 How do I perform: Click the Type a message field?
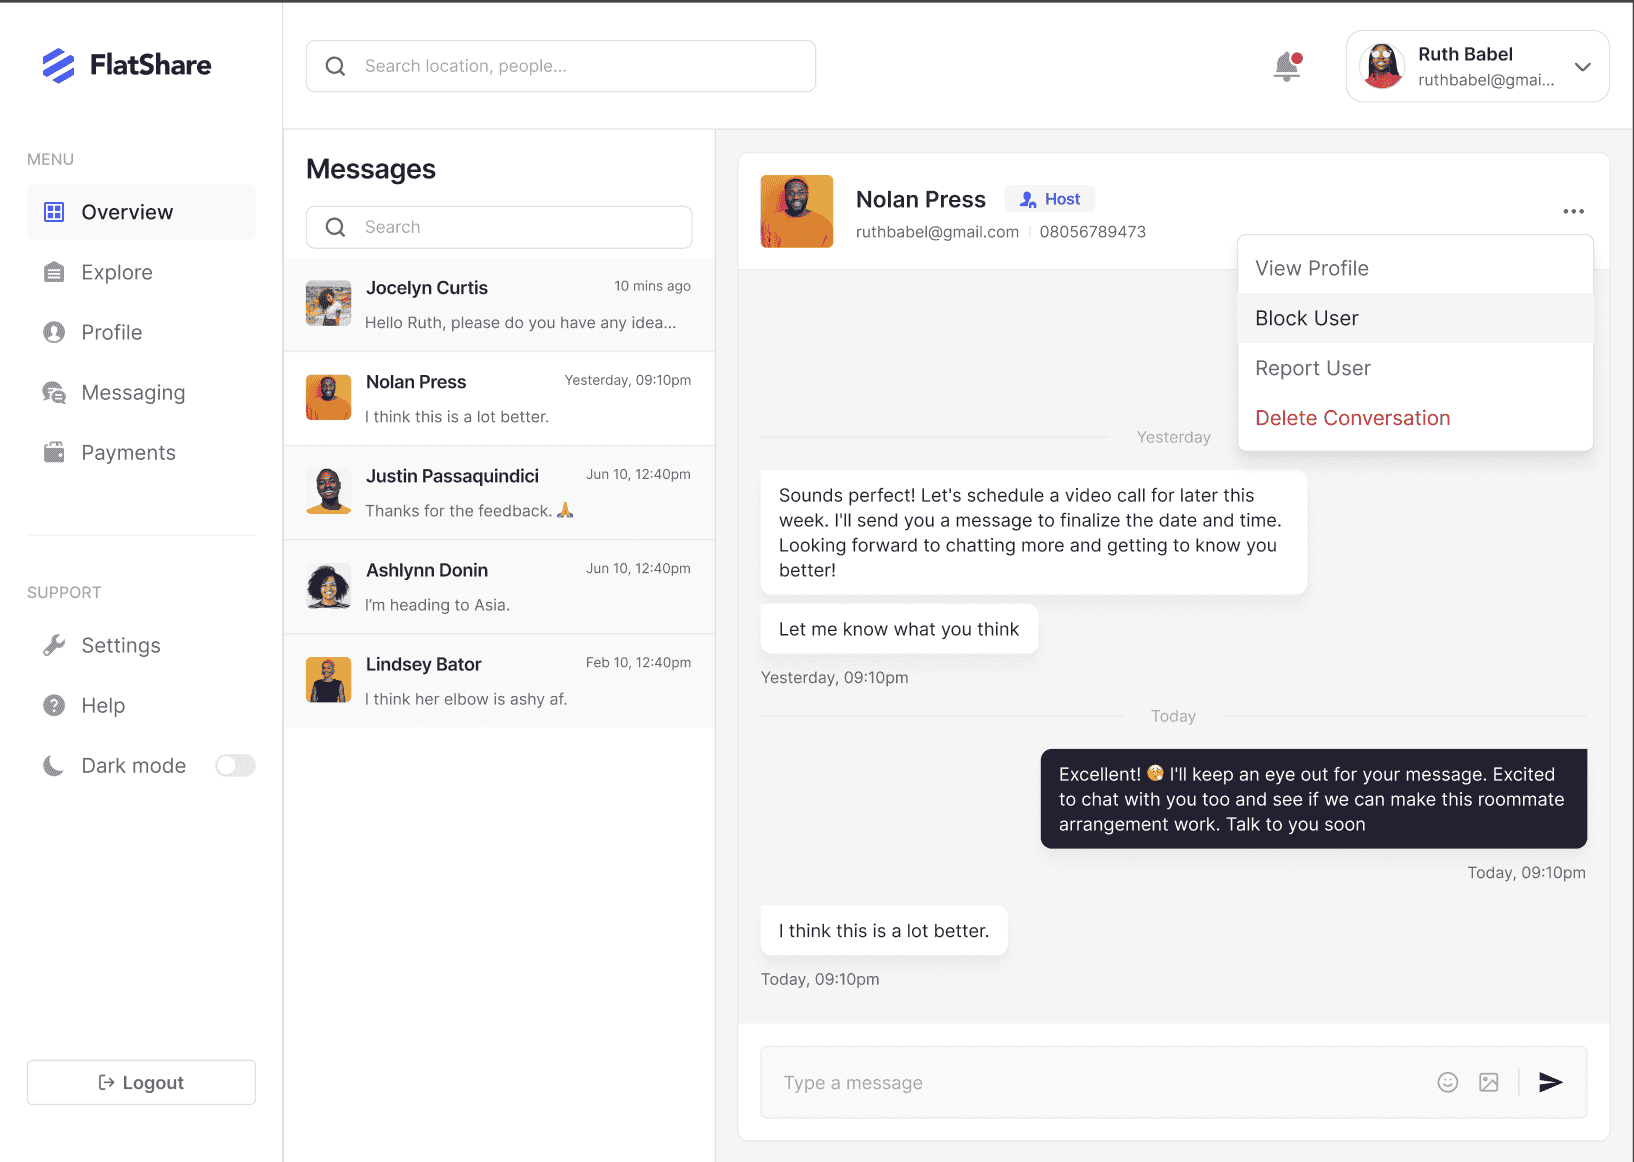click(1095, 1082)
